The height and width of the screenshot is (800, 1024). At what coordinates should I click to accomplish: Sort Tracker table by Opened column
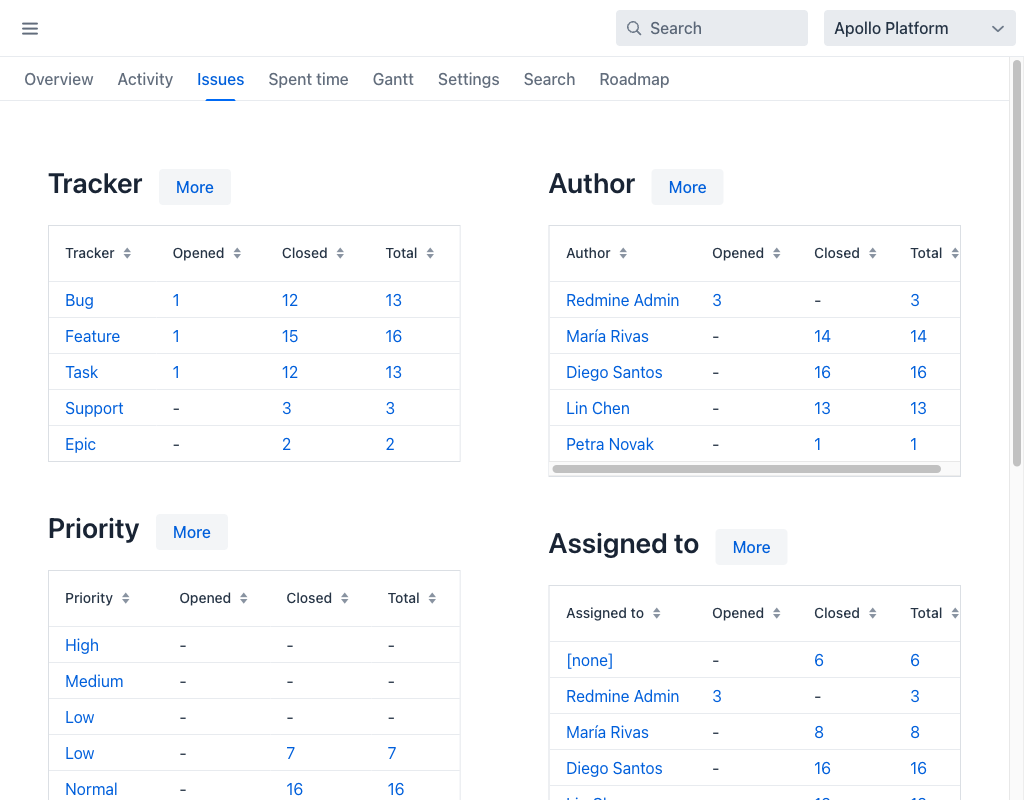point(206,253)
